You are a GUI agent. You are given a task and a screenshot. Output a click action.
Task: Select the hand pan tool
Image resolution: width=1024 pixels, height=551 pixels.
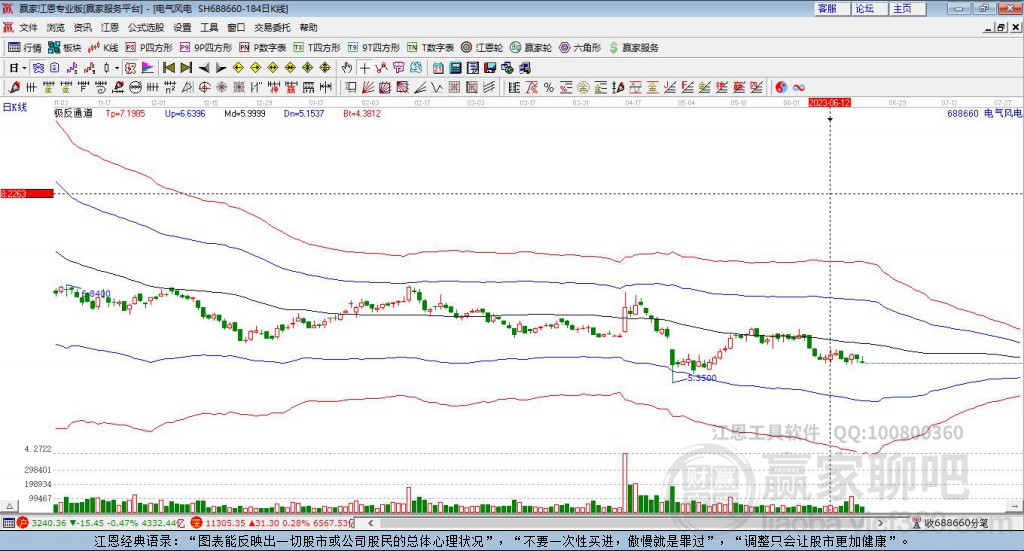coord(347,68)
